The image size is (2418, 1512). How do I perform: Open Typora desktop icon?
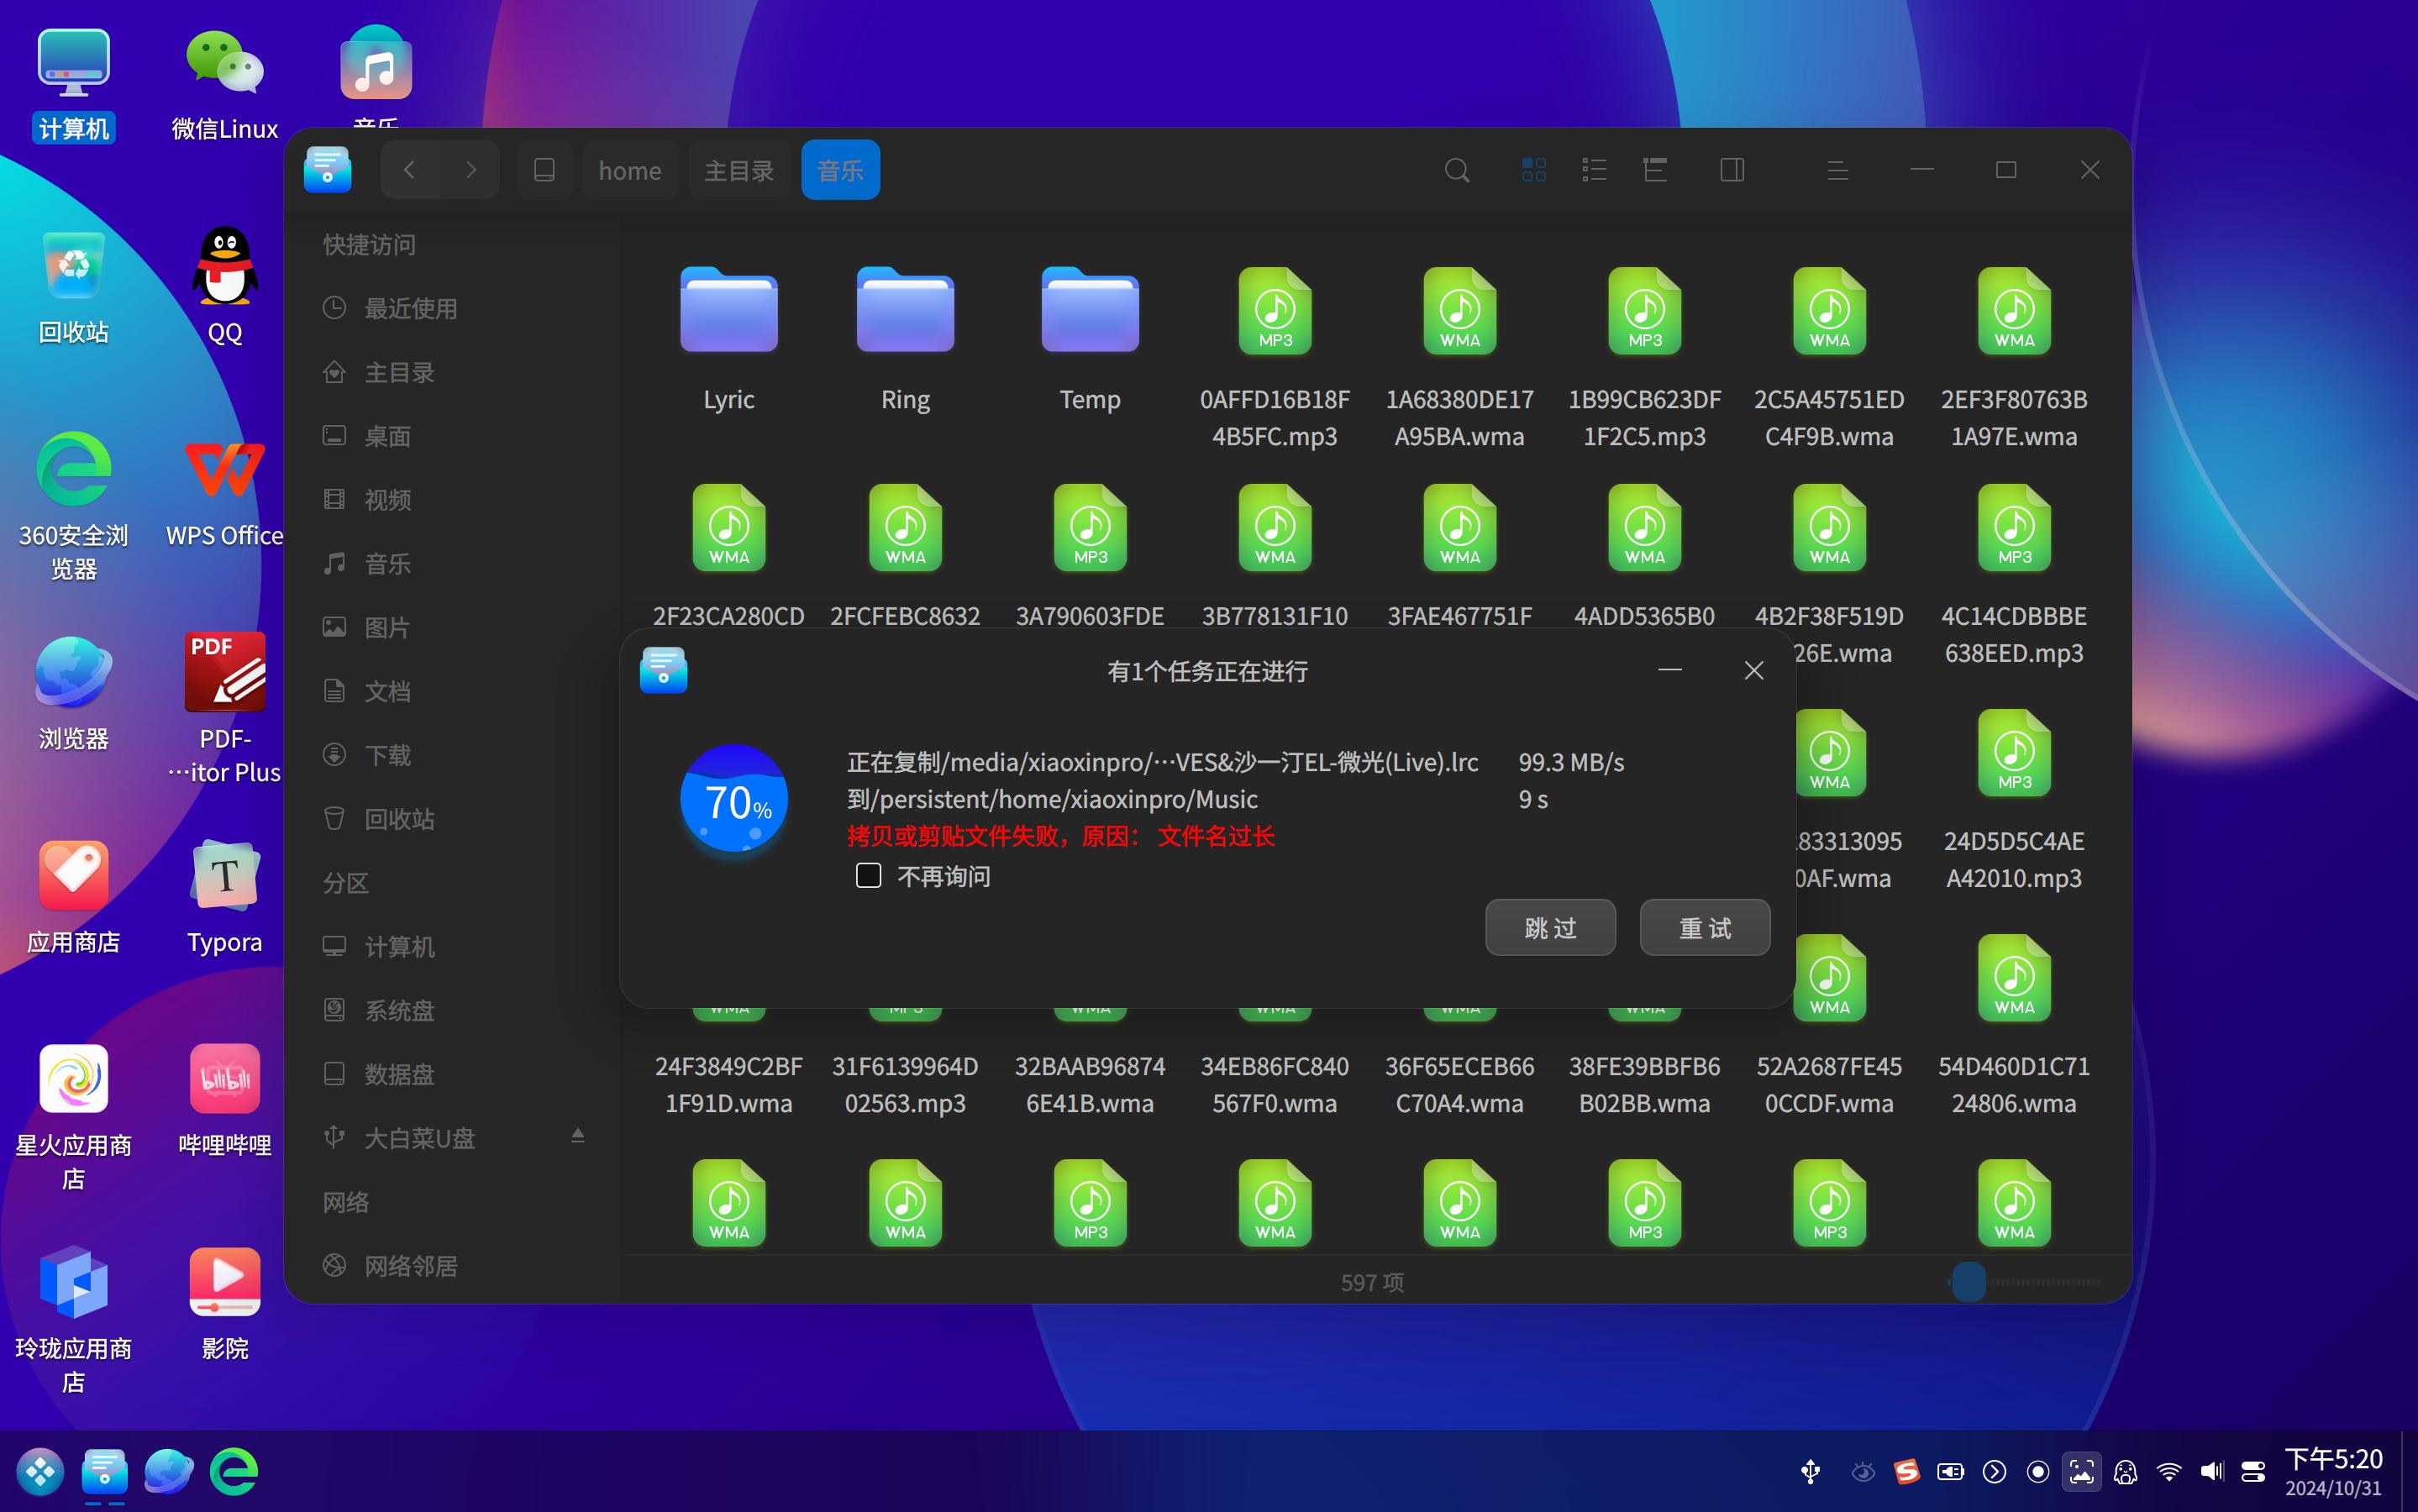click(x=224, y=897)
